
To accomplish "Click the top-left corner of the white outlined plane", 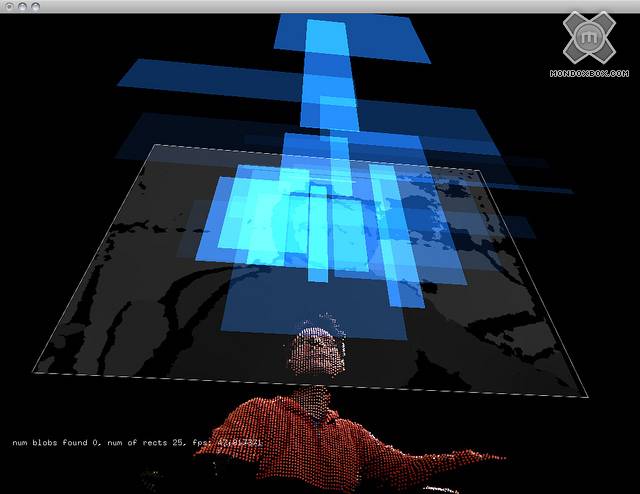I will pyautogui.click(x=151, y=146).
